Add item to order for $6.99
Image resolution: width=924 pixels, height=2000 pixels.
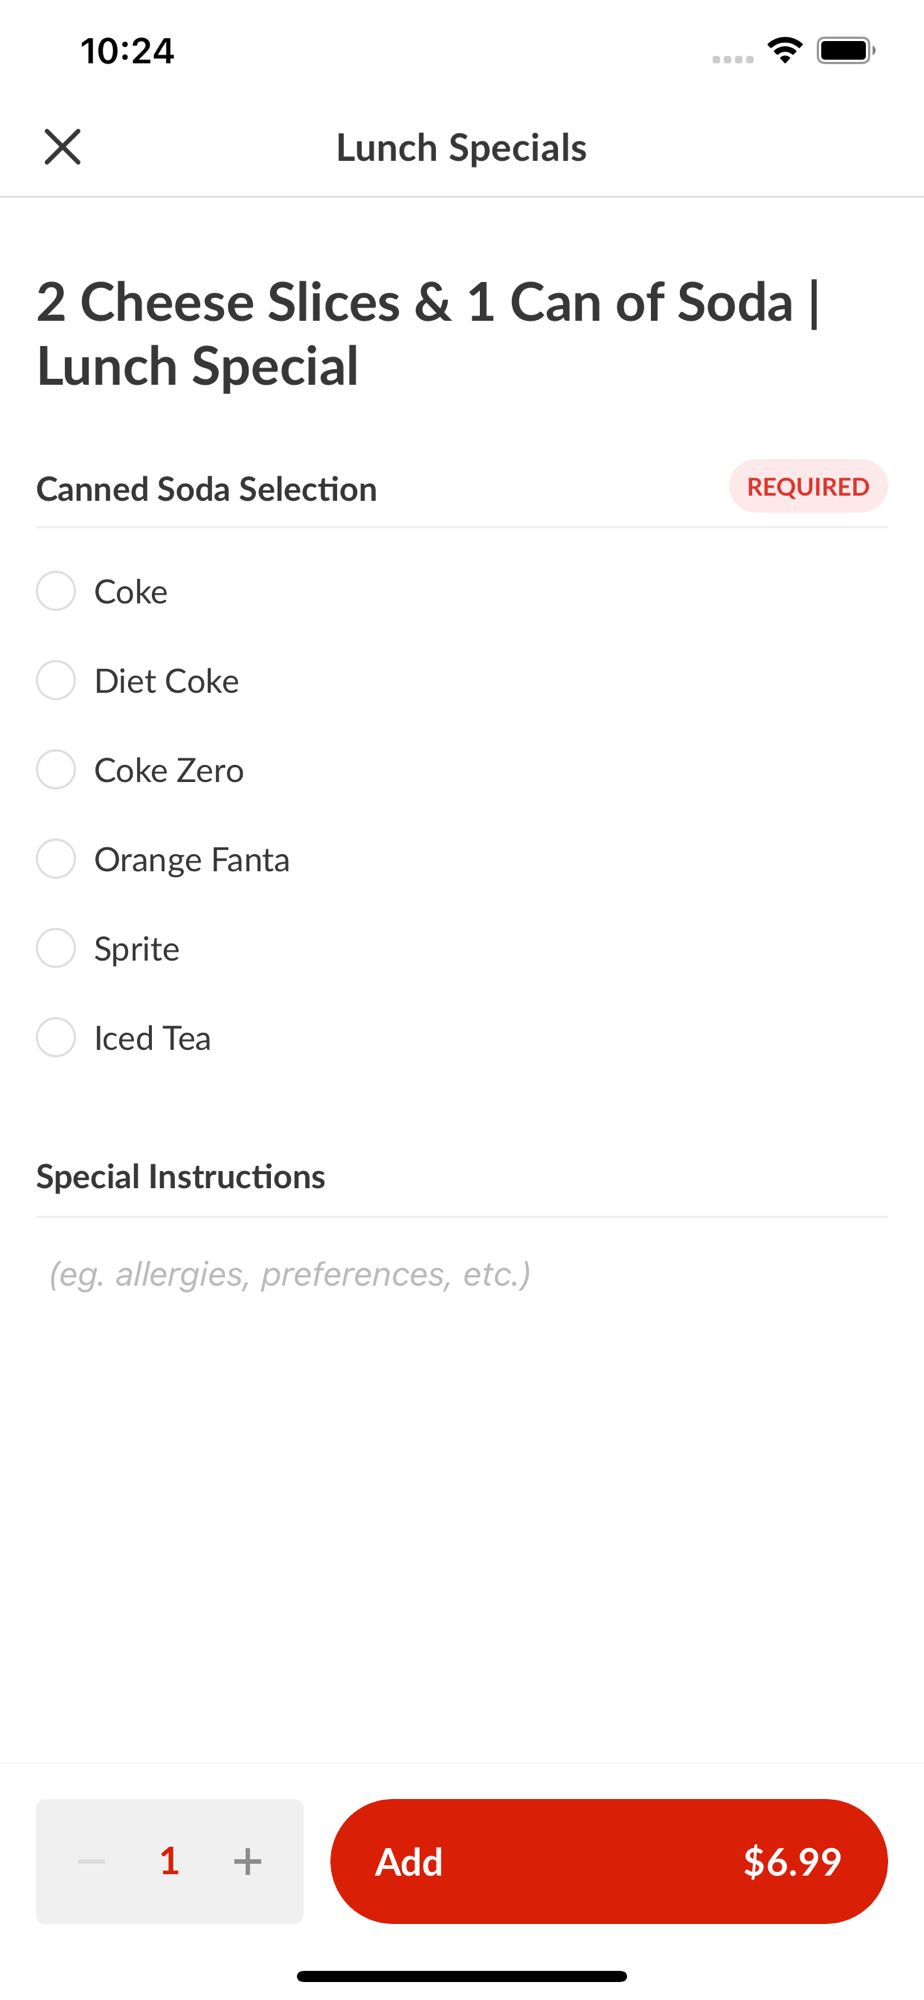(609, 1861)
